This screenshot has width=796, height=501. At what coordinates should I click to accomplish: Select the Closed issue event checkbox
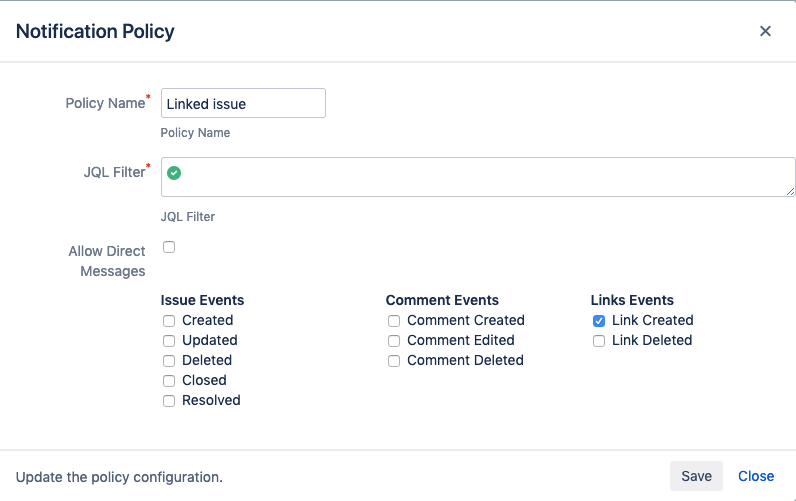(x=169, y=381)
